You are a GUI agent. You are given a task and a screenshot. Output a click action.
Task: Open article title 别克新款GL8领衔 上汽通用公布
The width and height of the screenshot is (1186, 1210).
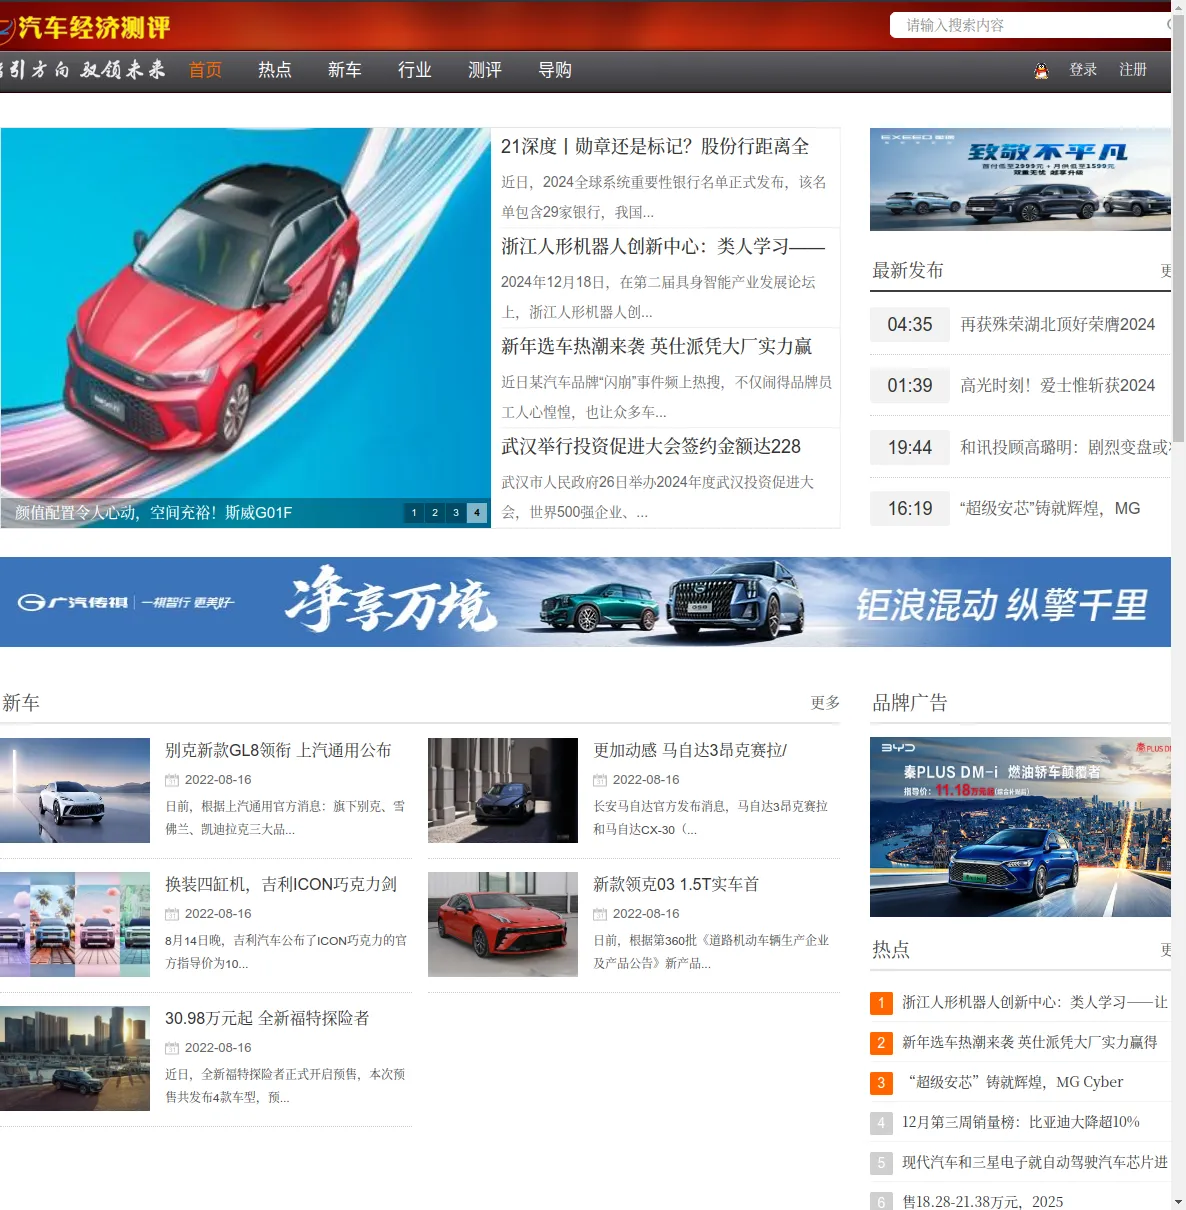click(x=278, y=750)
